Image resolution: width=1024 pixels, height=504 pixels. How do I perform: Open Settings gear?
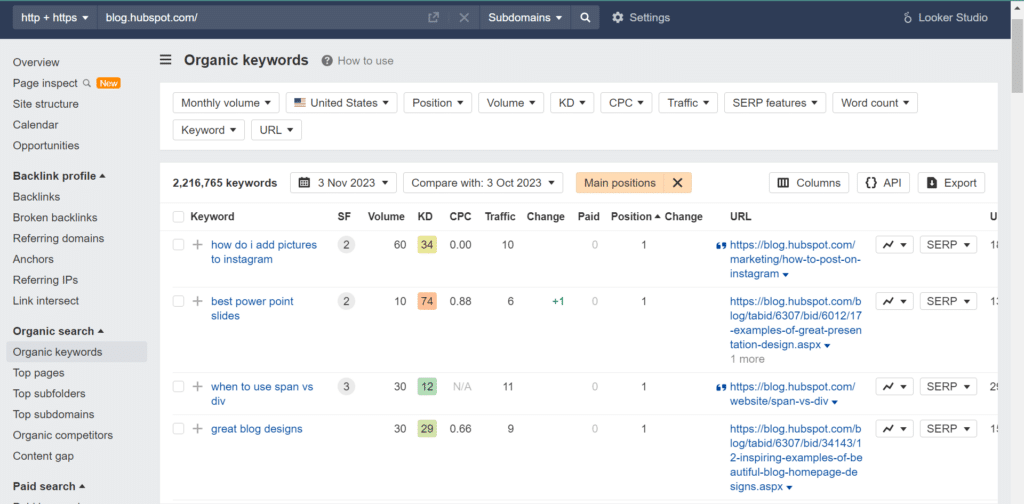click(641, 18)
